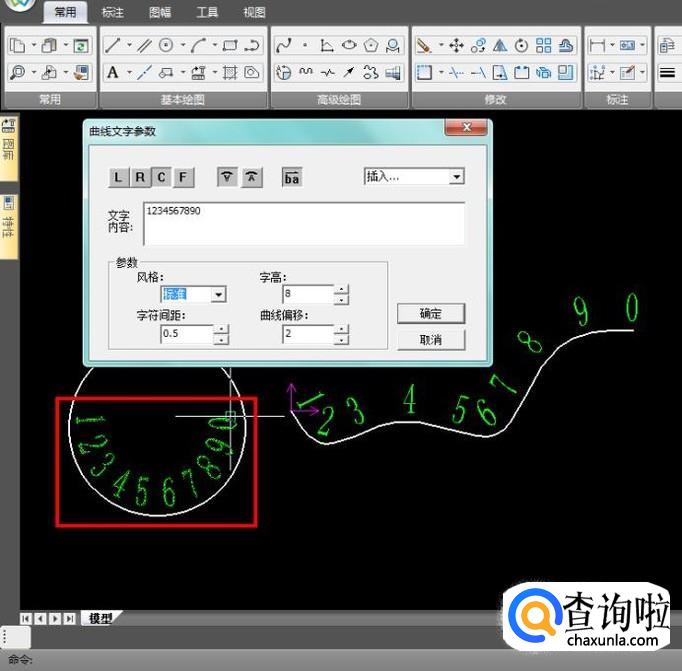Click the 字高 value field

308,294
